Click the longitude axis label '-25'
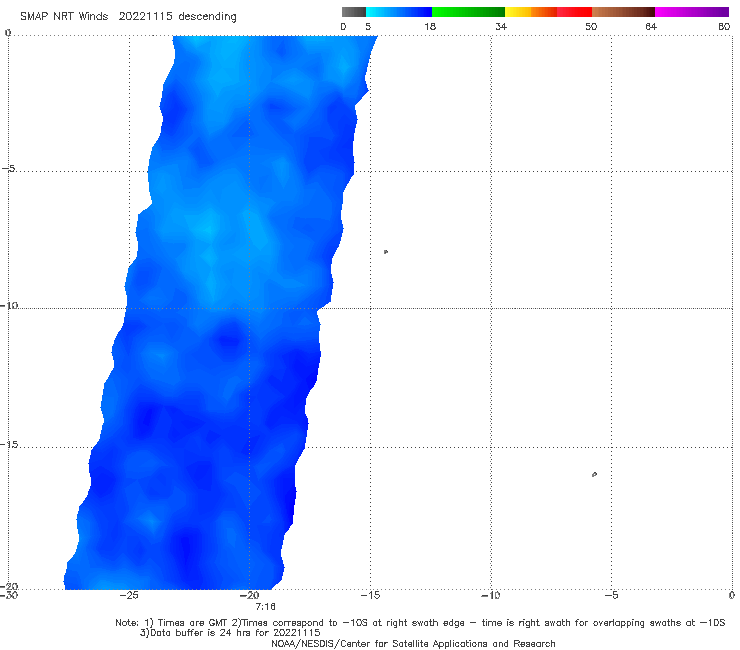Viewport: 740px width, 650px height. 129,595
